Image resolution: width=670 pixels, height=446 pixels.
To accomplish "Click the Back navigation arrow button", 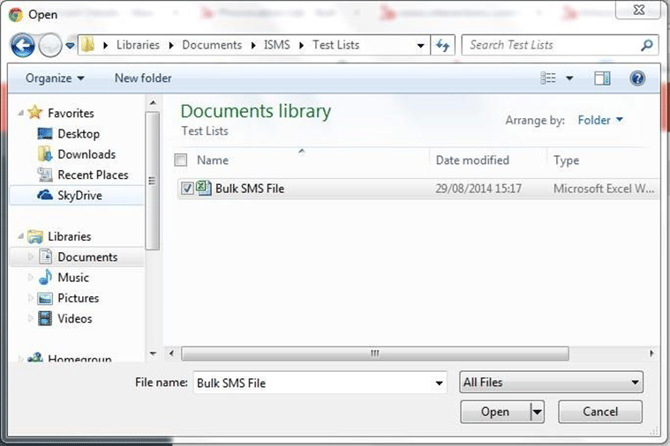I will [23, 45].
